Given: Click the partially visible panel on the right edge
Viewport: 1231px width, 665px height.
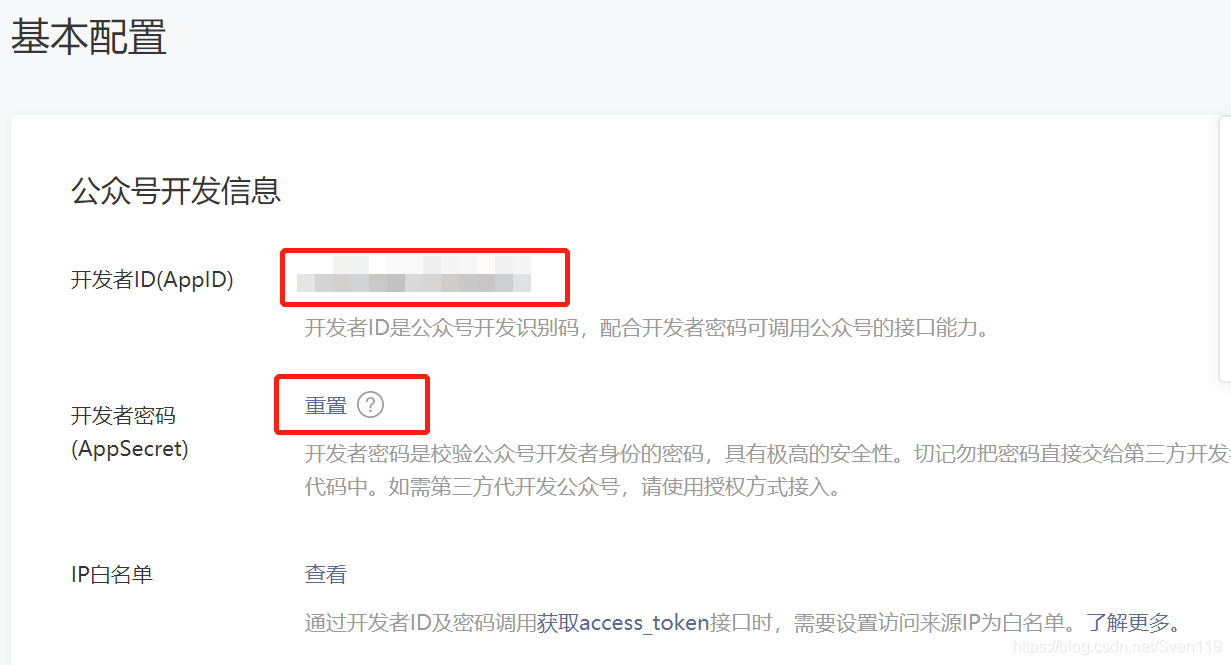Looking at the screenshot, I should point(1225,248).
